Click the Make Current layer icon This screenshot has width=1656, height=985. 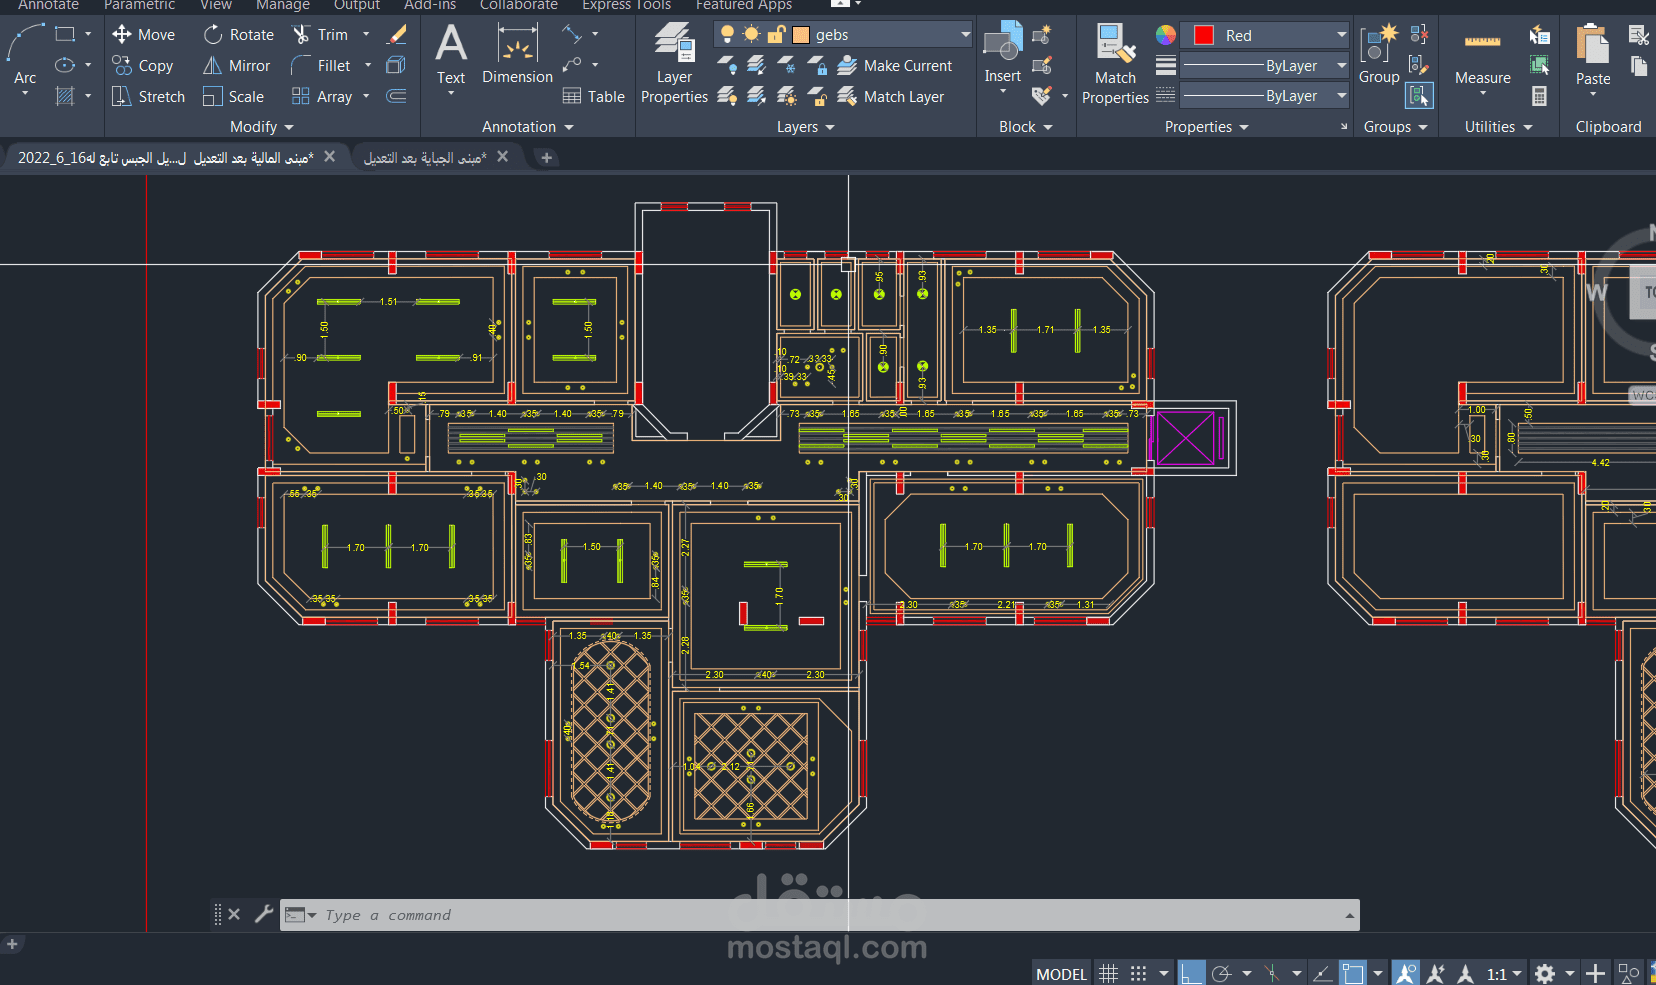pos(848,65)
